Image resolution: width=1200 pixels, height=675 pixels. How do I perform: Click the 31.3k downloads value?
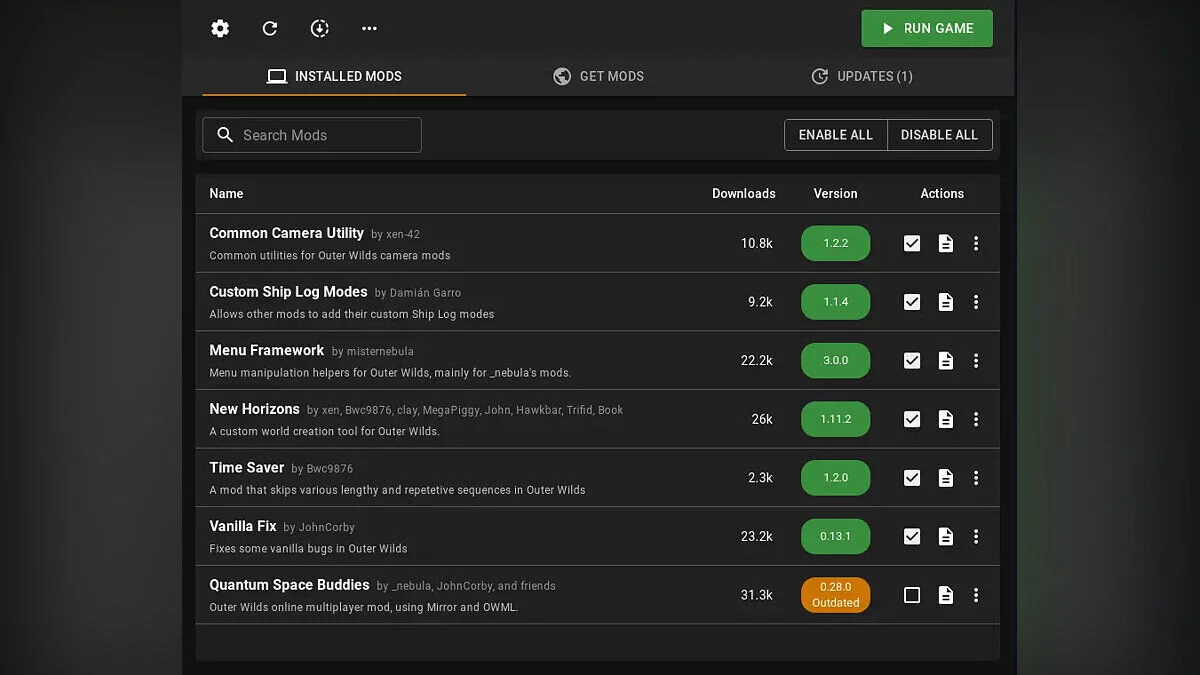pyautogui.click(x=757, y=595)
